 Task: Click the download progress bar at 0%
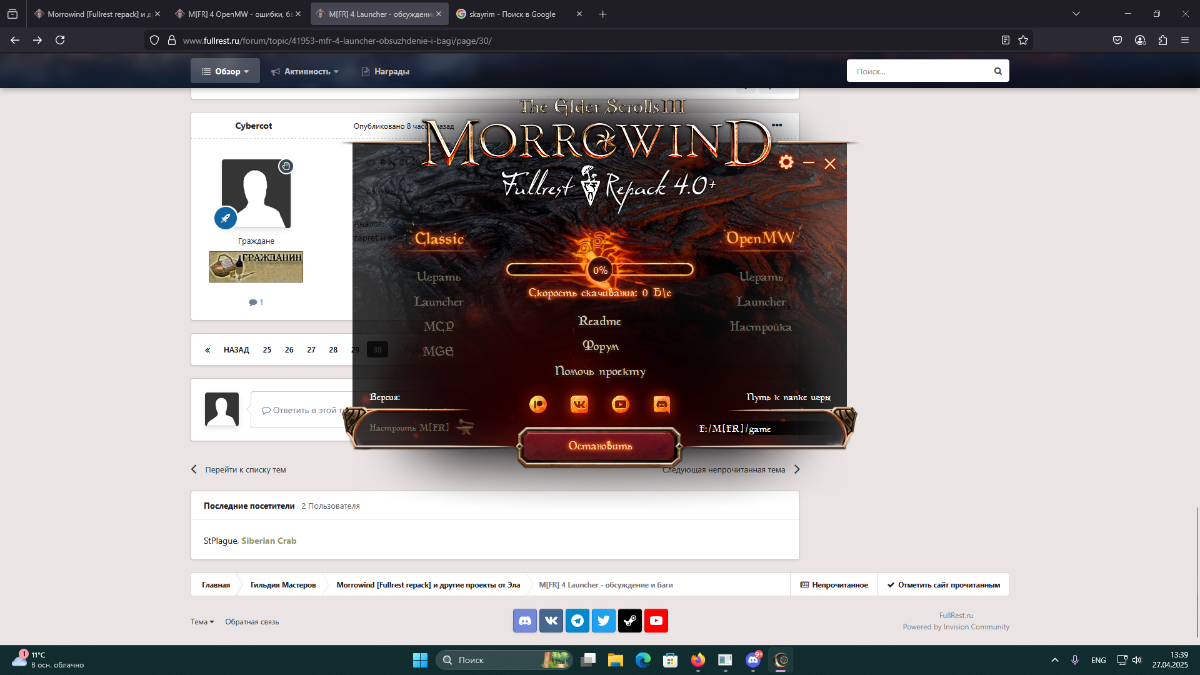point(600,270)
